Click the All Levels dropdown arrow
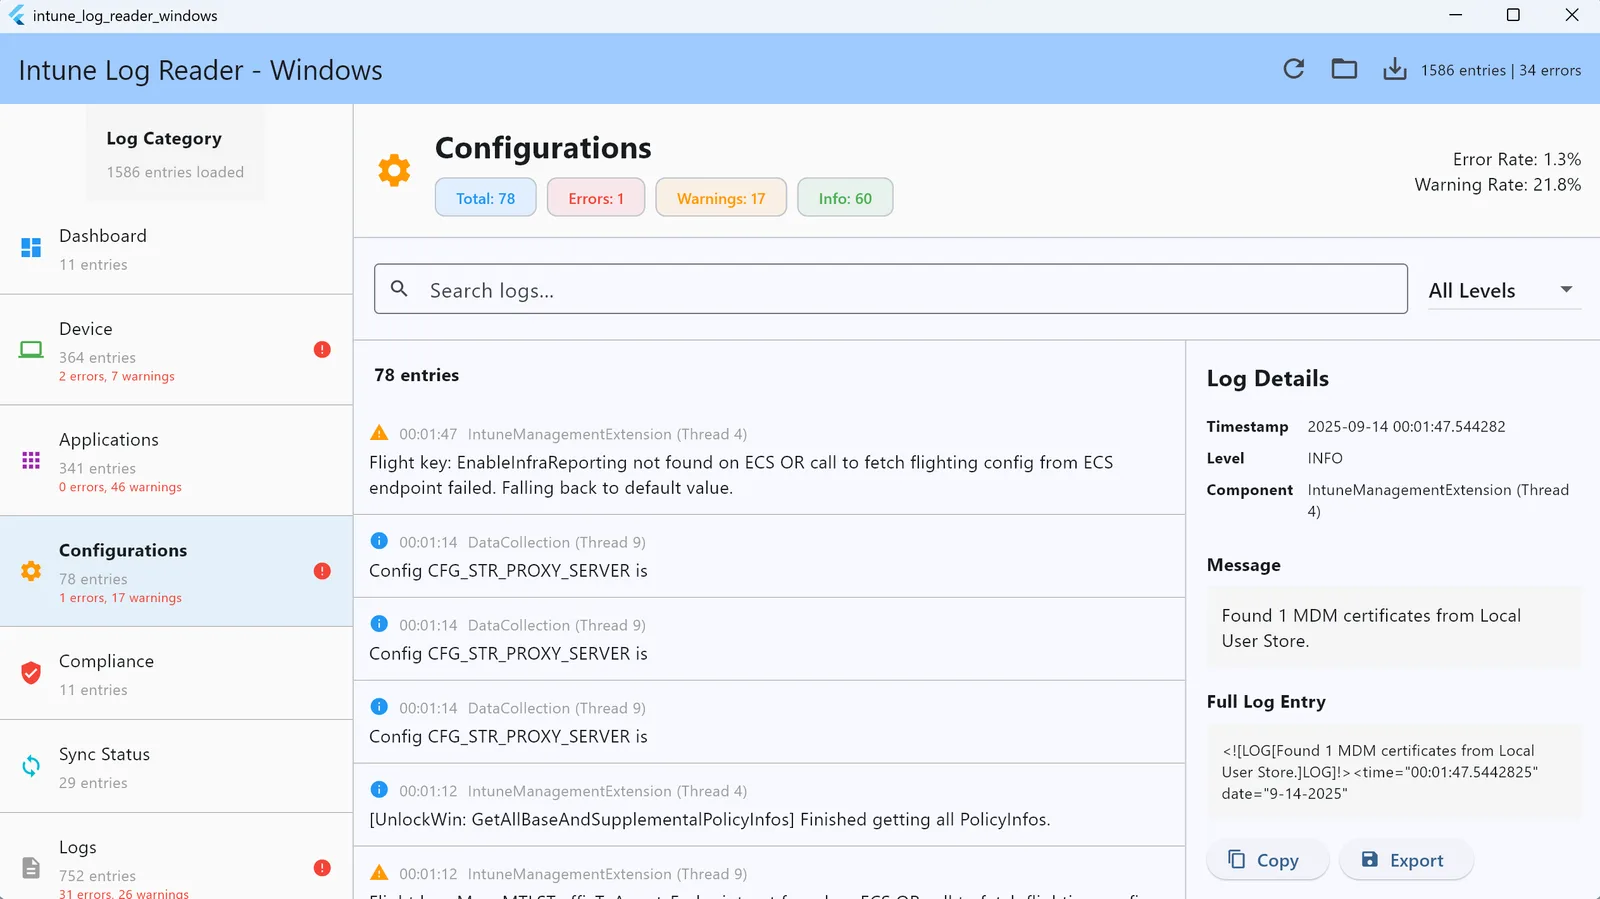Image resolution: width=1600 pixels, height=899 pixels. (1566, 290)
